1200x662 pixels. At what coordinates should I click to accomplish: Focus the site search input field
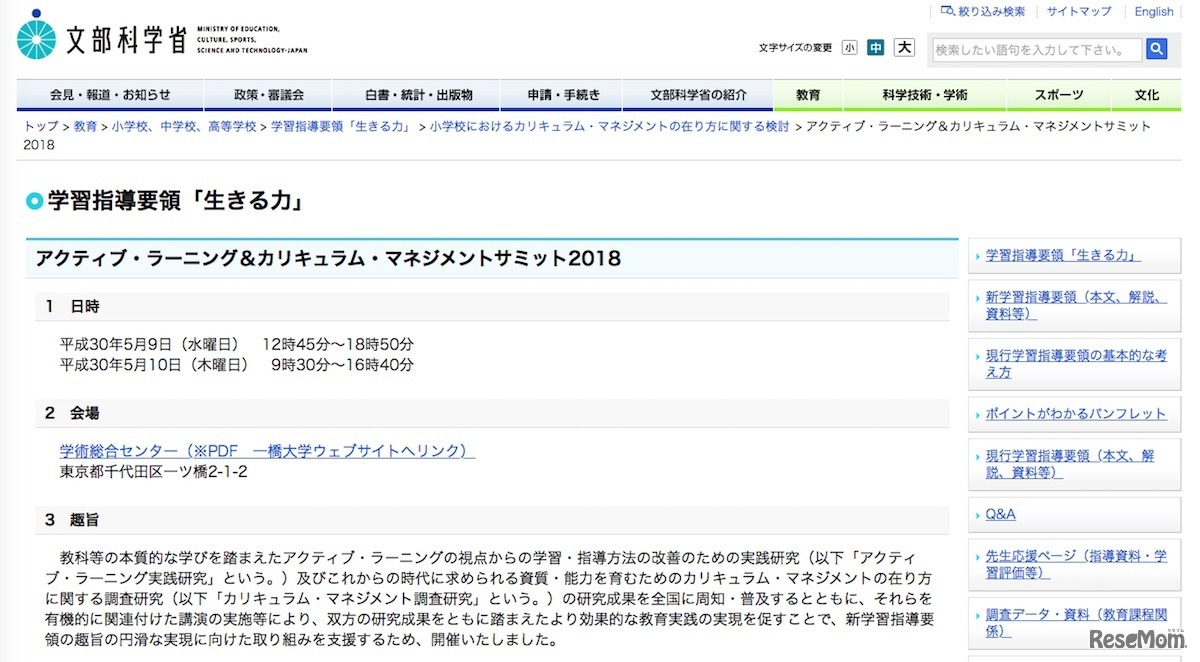[x=1036, y=49]
